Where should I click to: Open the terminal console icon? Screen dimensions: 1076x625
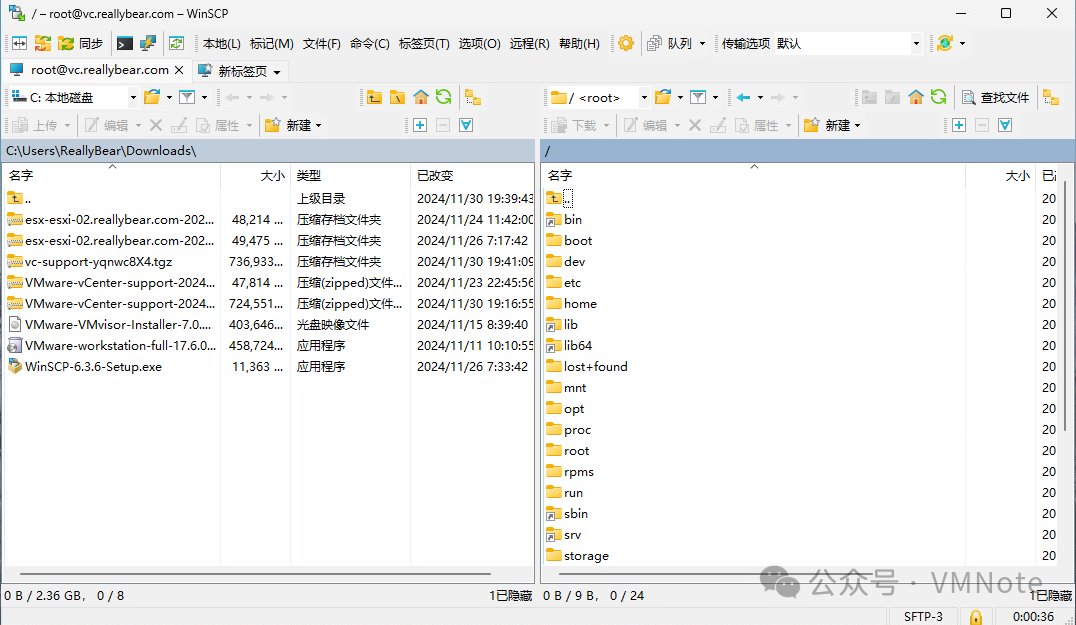coord(124,43)
